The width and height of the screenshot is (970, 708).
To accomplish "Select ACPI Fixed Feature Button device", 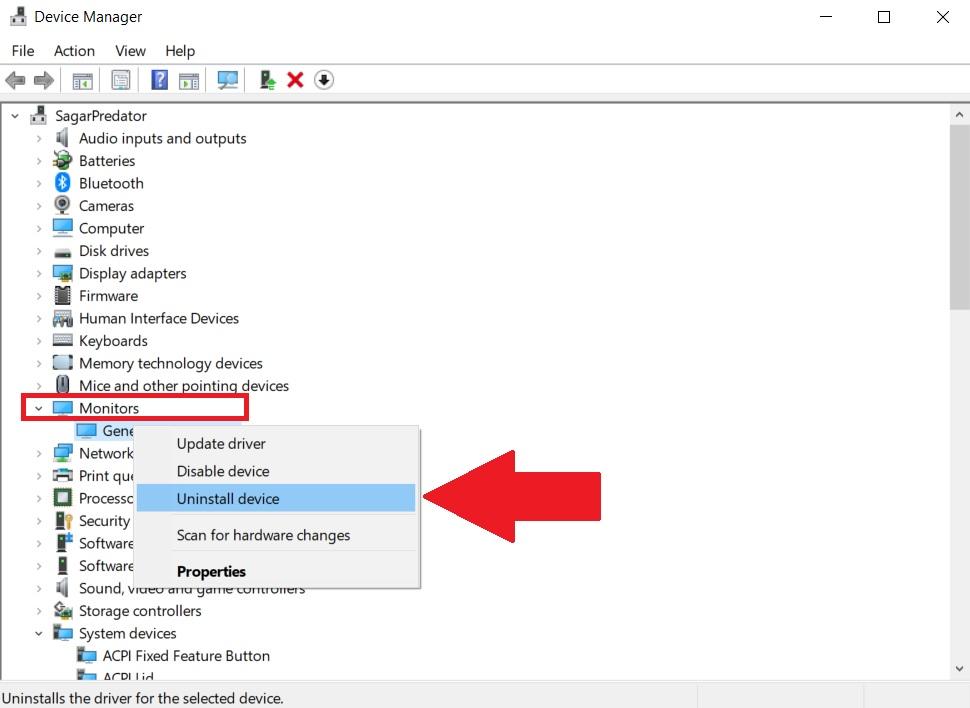I will point(186,655).
